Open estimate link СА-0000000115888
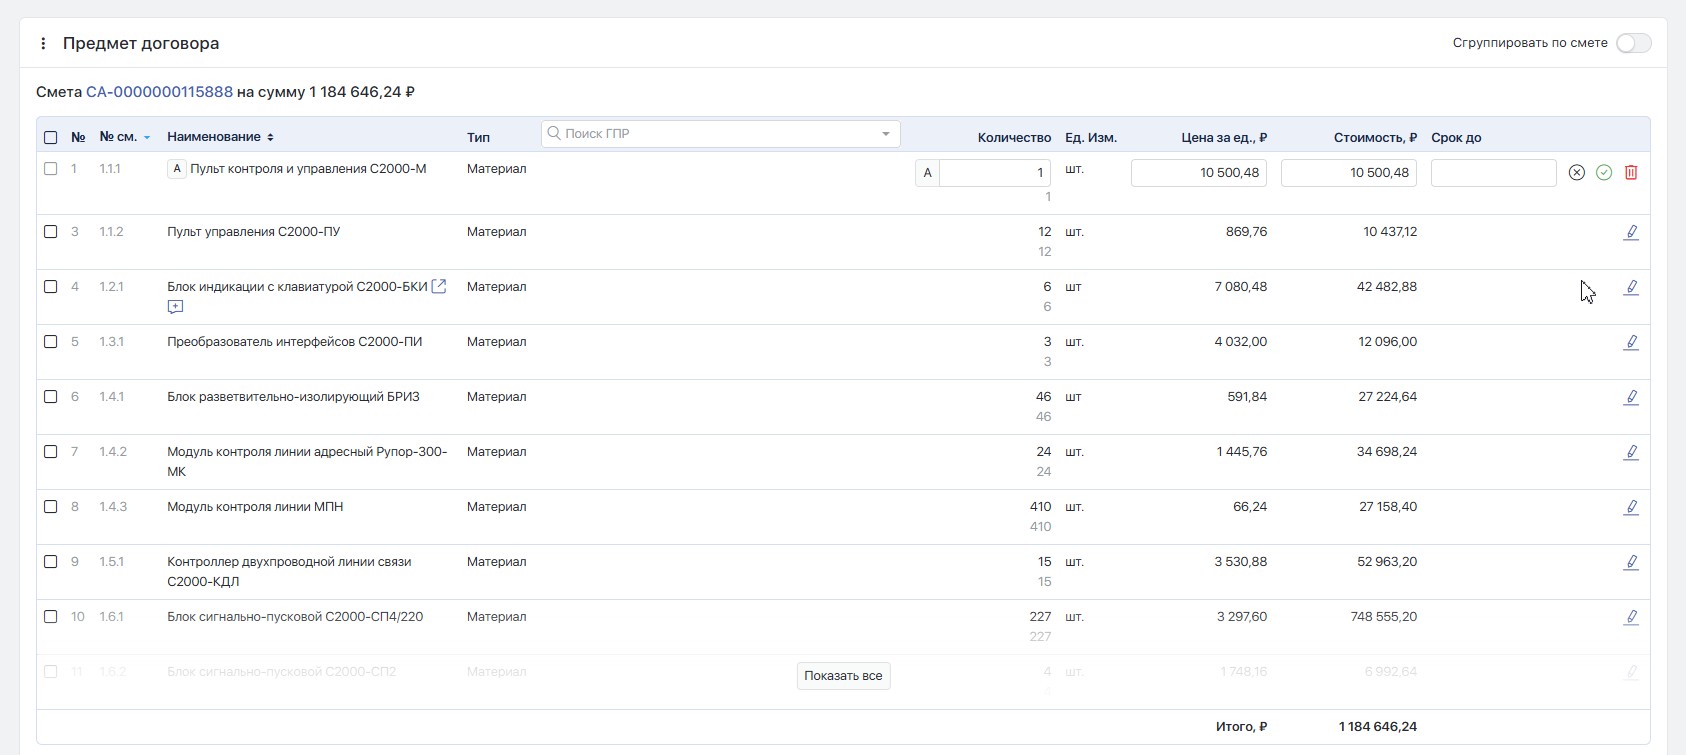The image size is (1686, 755). (x=159, y=92)
